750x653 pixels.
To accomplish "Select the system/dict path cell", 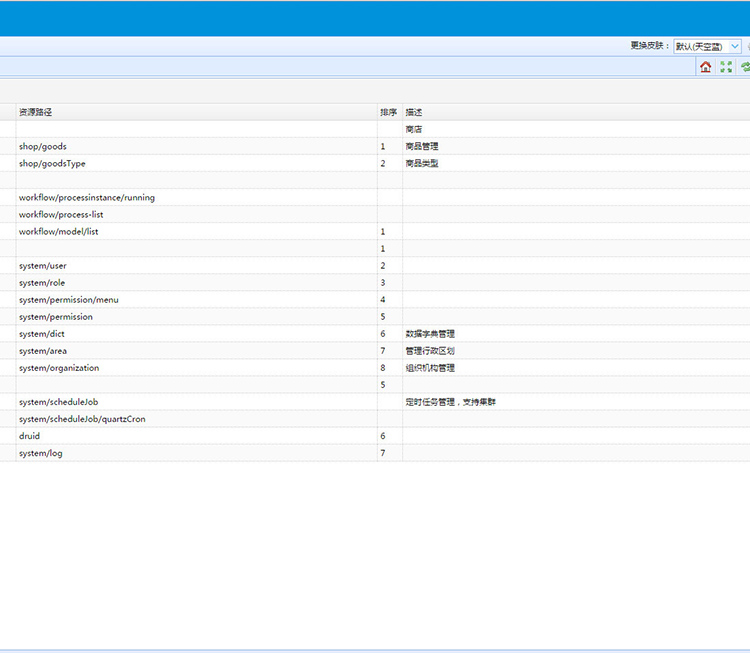I will (x=196, y=334).
